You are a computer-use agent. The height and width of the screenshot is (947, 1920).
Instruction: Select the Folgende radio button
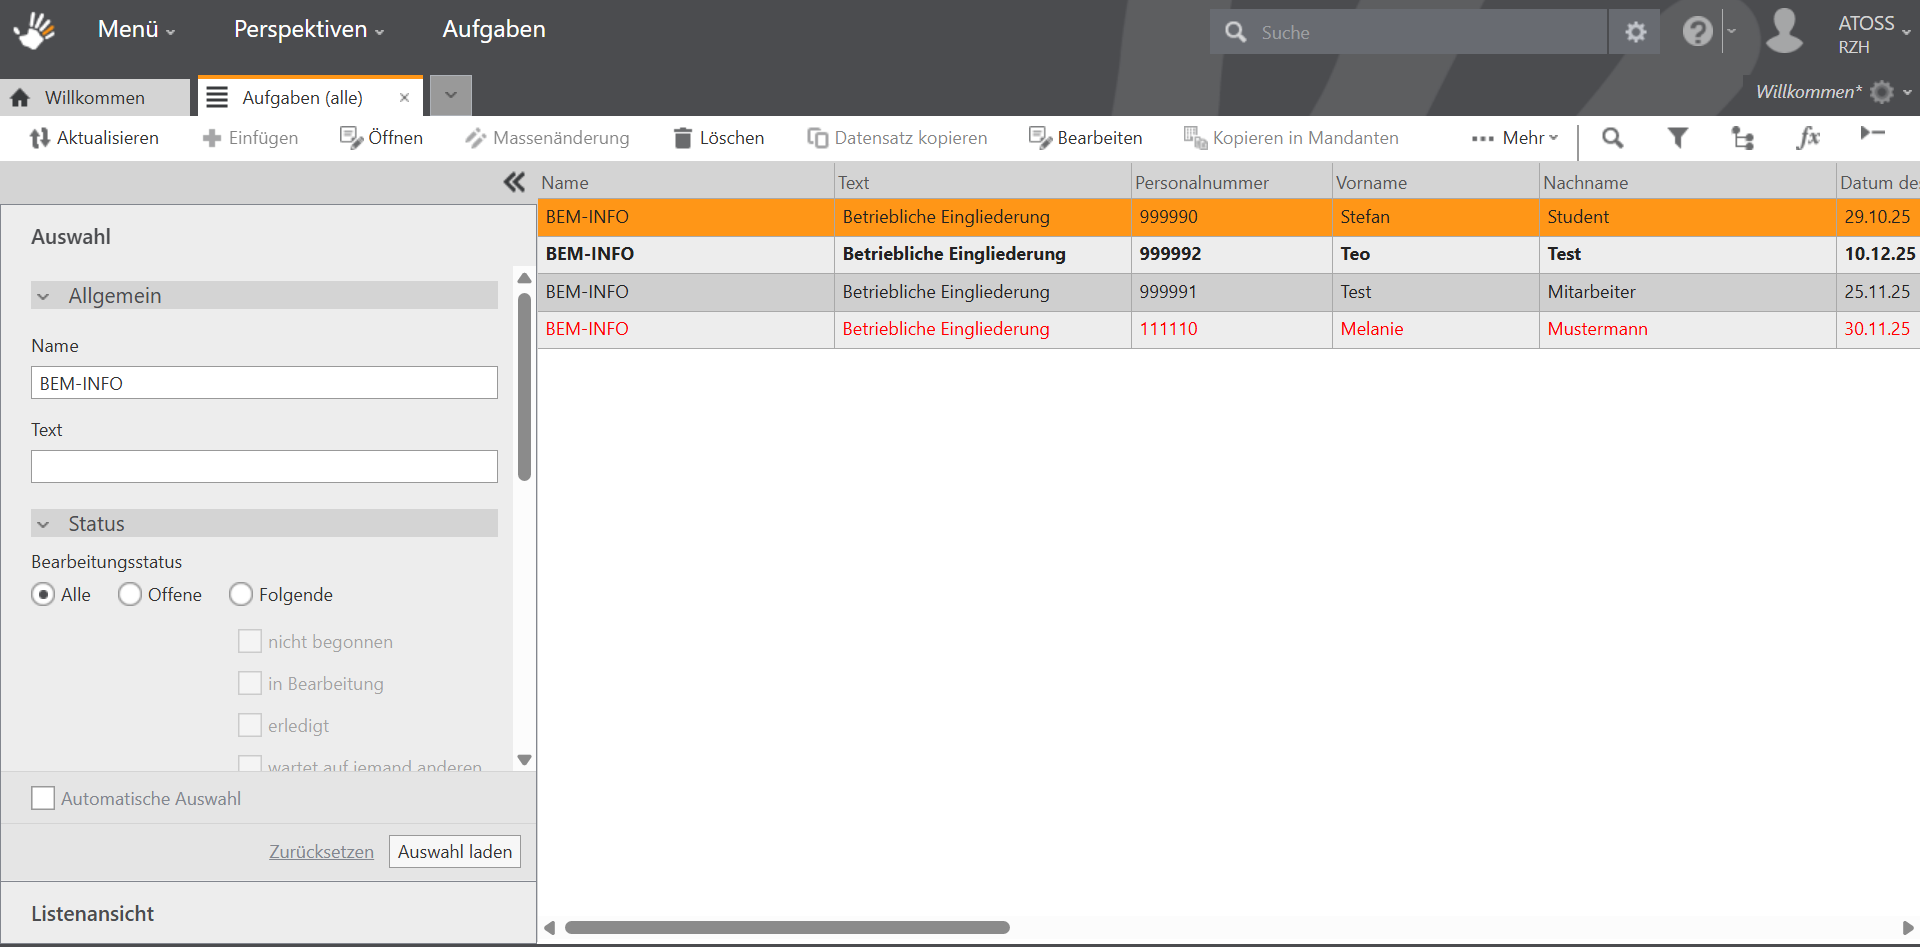241,595
